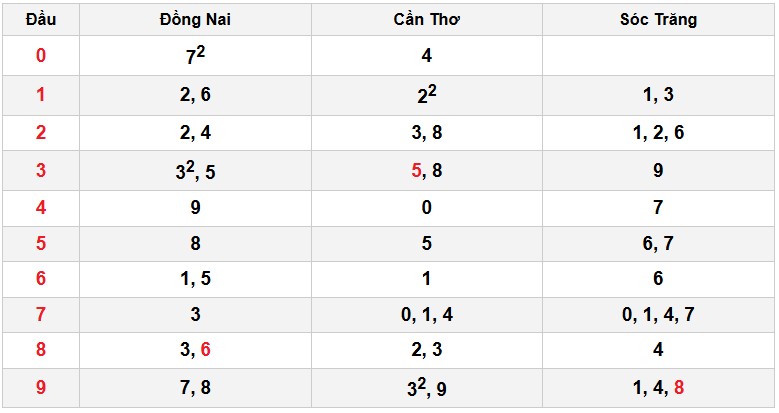Image resolution: width=779 pixels, height=413 pixels.
Task: Click Đồng Nai cell in row 3
Action: 195,171
